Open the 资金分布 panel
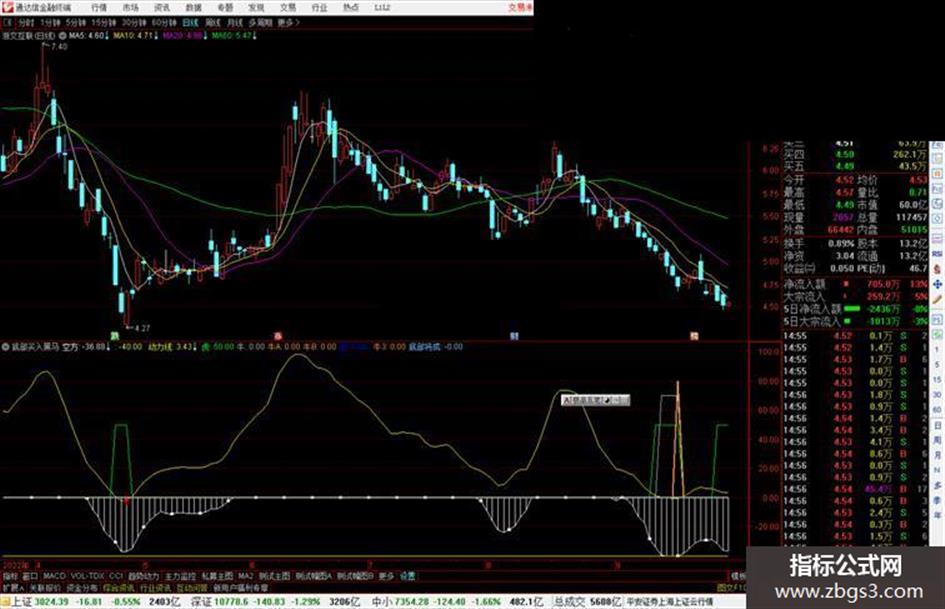Screen dimensions: 945x609 [82, 587]
